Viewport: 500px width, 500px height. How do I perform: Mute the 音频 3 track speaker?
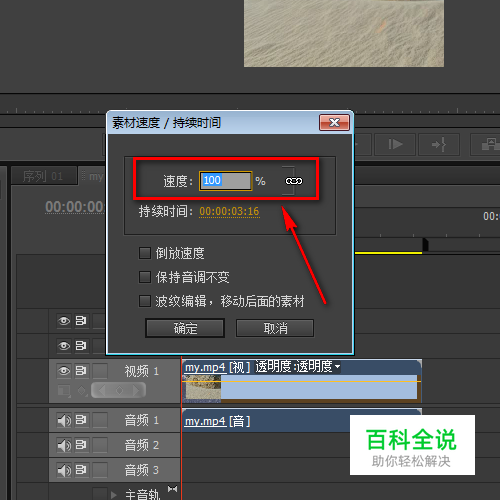click(64, 470)
